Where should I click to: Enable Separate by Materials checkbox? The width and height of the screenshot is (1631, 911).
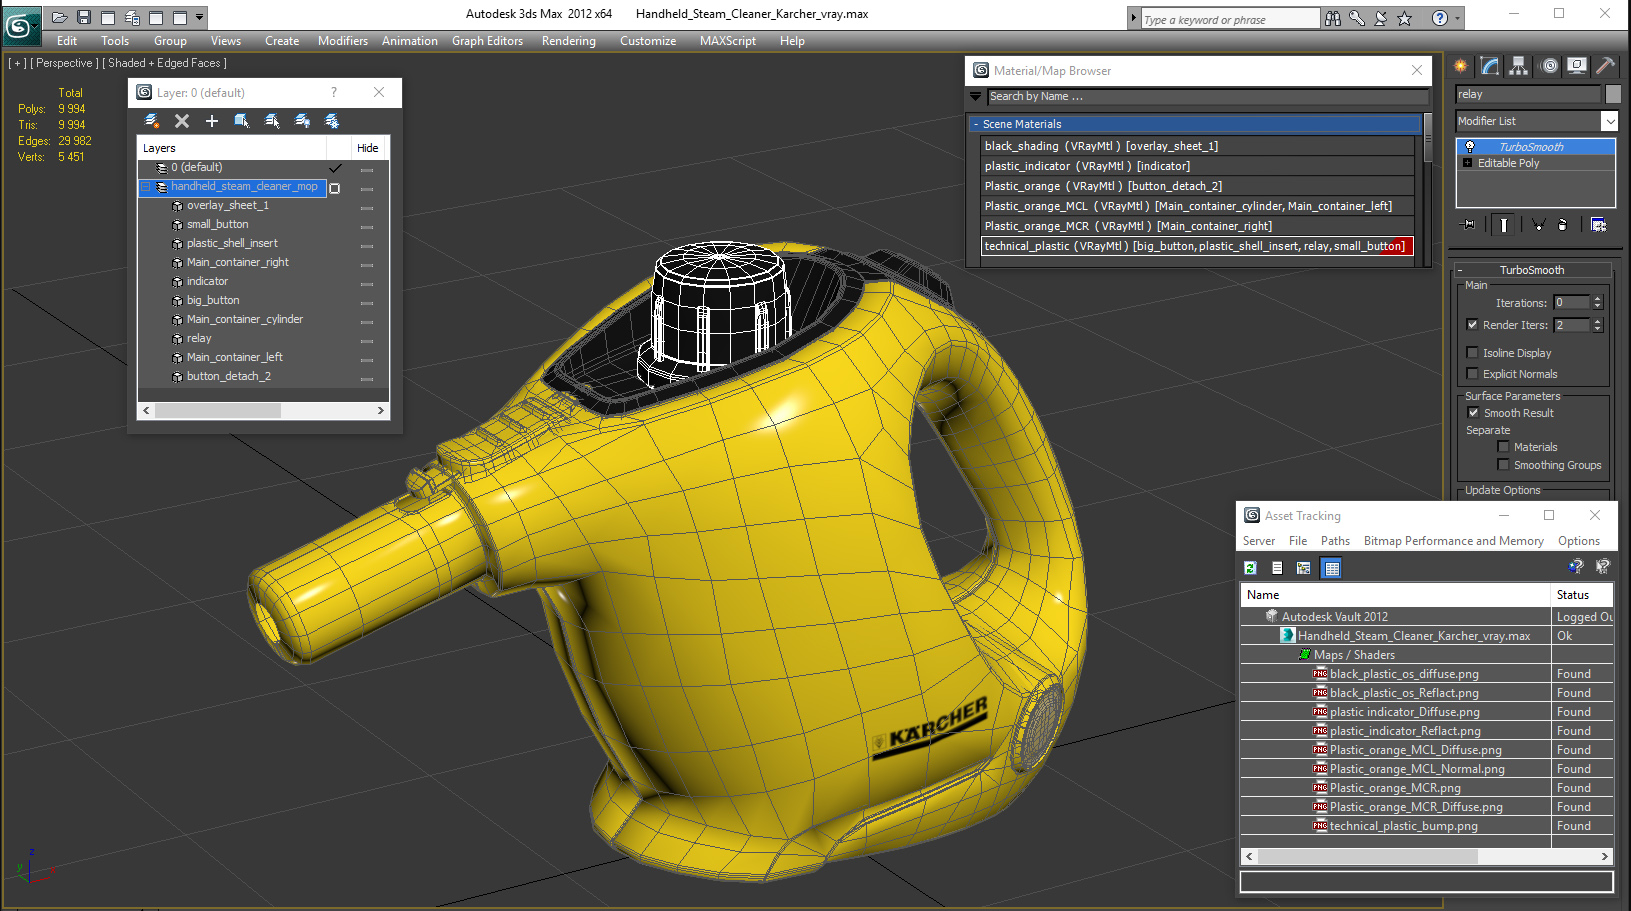click(x=1503, y=447)
